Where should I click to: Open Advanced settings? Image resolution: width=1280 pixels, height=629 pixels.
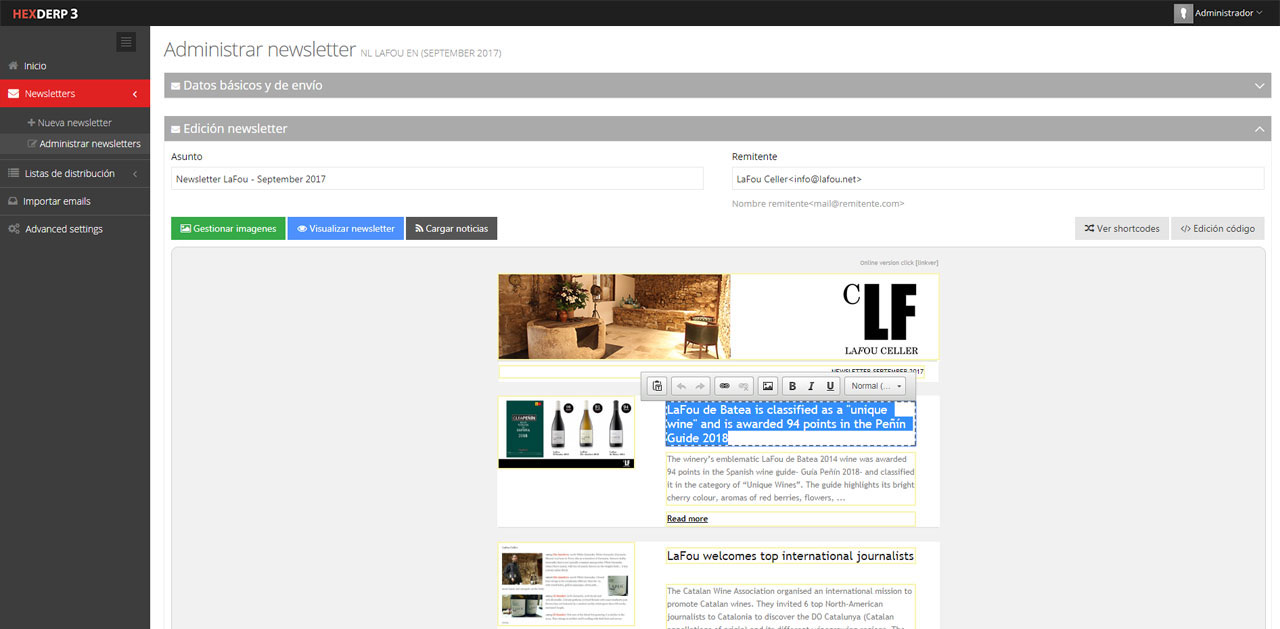[x=64, y=229]
